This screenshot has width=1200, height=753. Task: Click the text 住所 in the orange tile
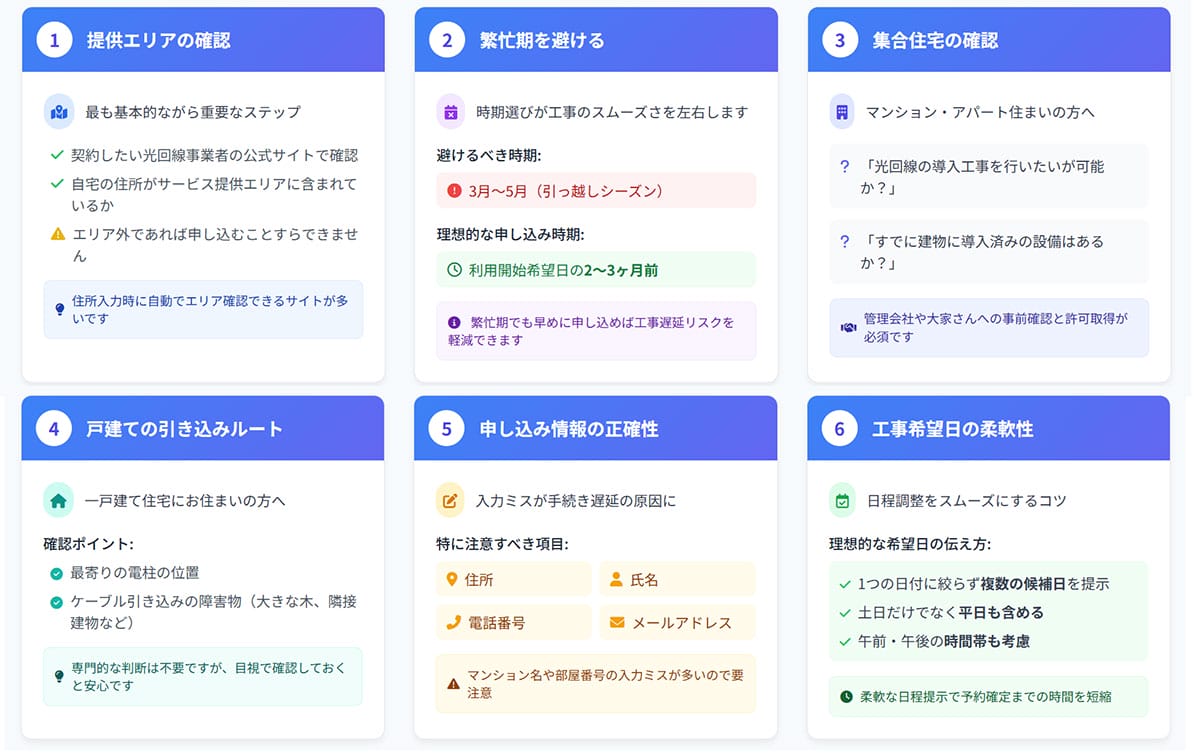click(x=480, y=580)
